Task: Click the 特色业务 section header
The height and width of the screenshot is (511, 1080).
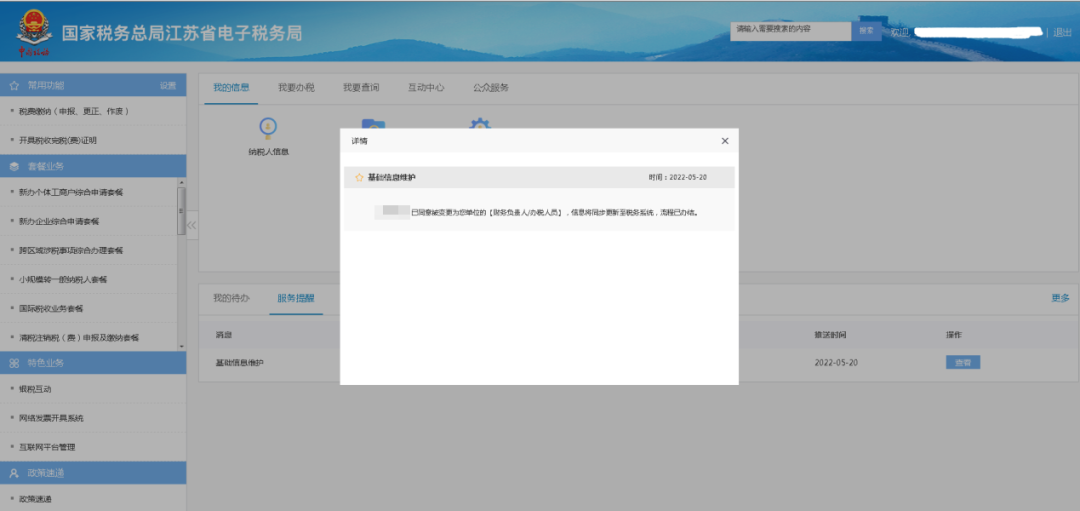Action: coord(93,363)
